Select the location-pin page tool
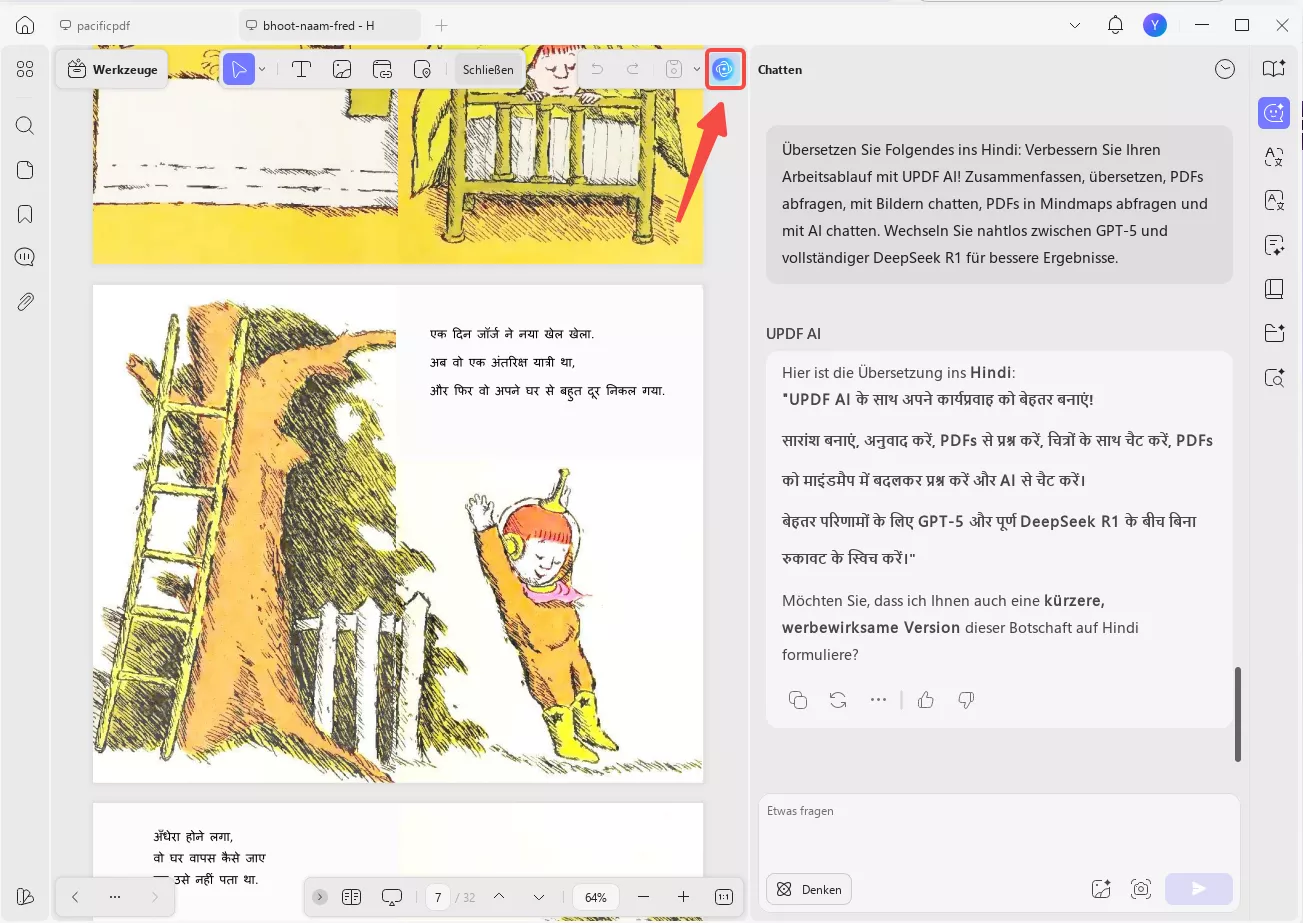This screenshot has width=1303, height=923. coord(423,69)
